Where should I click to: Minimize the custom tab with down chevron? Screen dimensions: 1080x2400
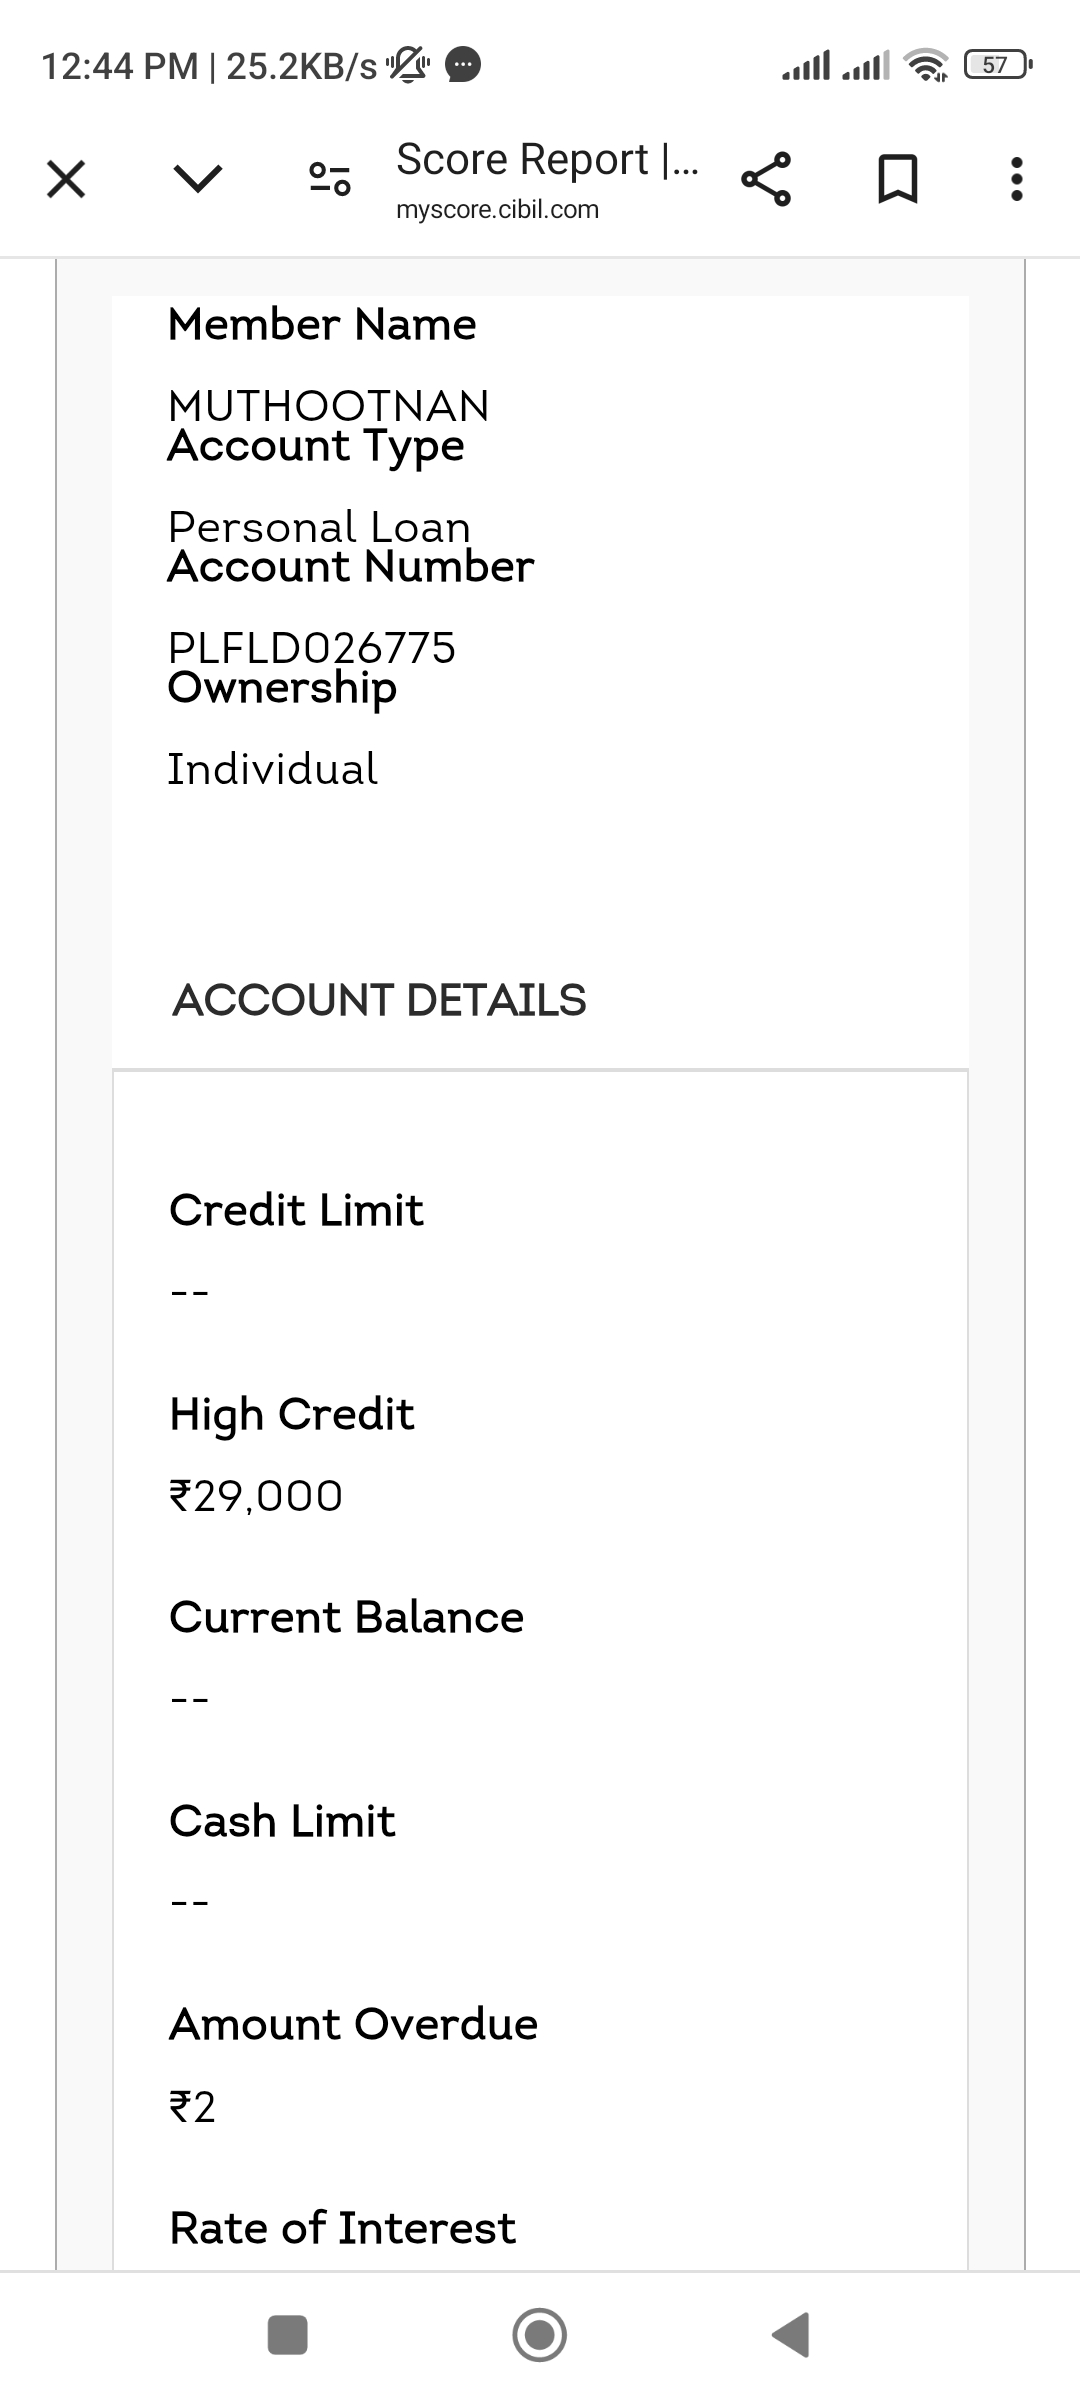(198, 180)
